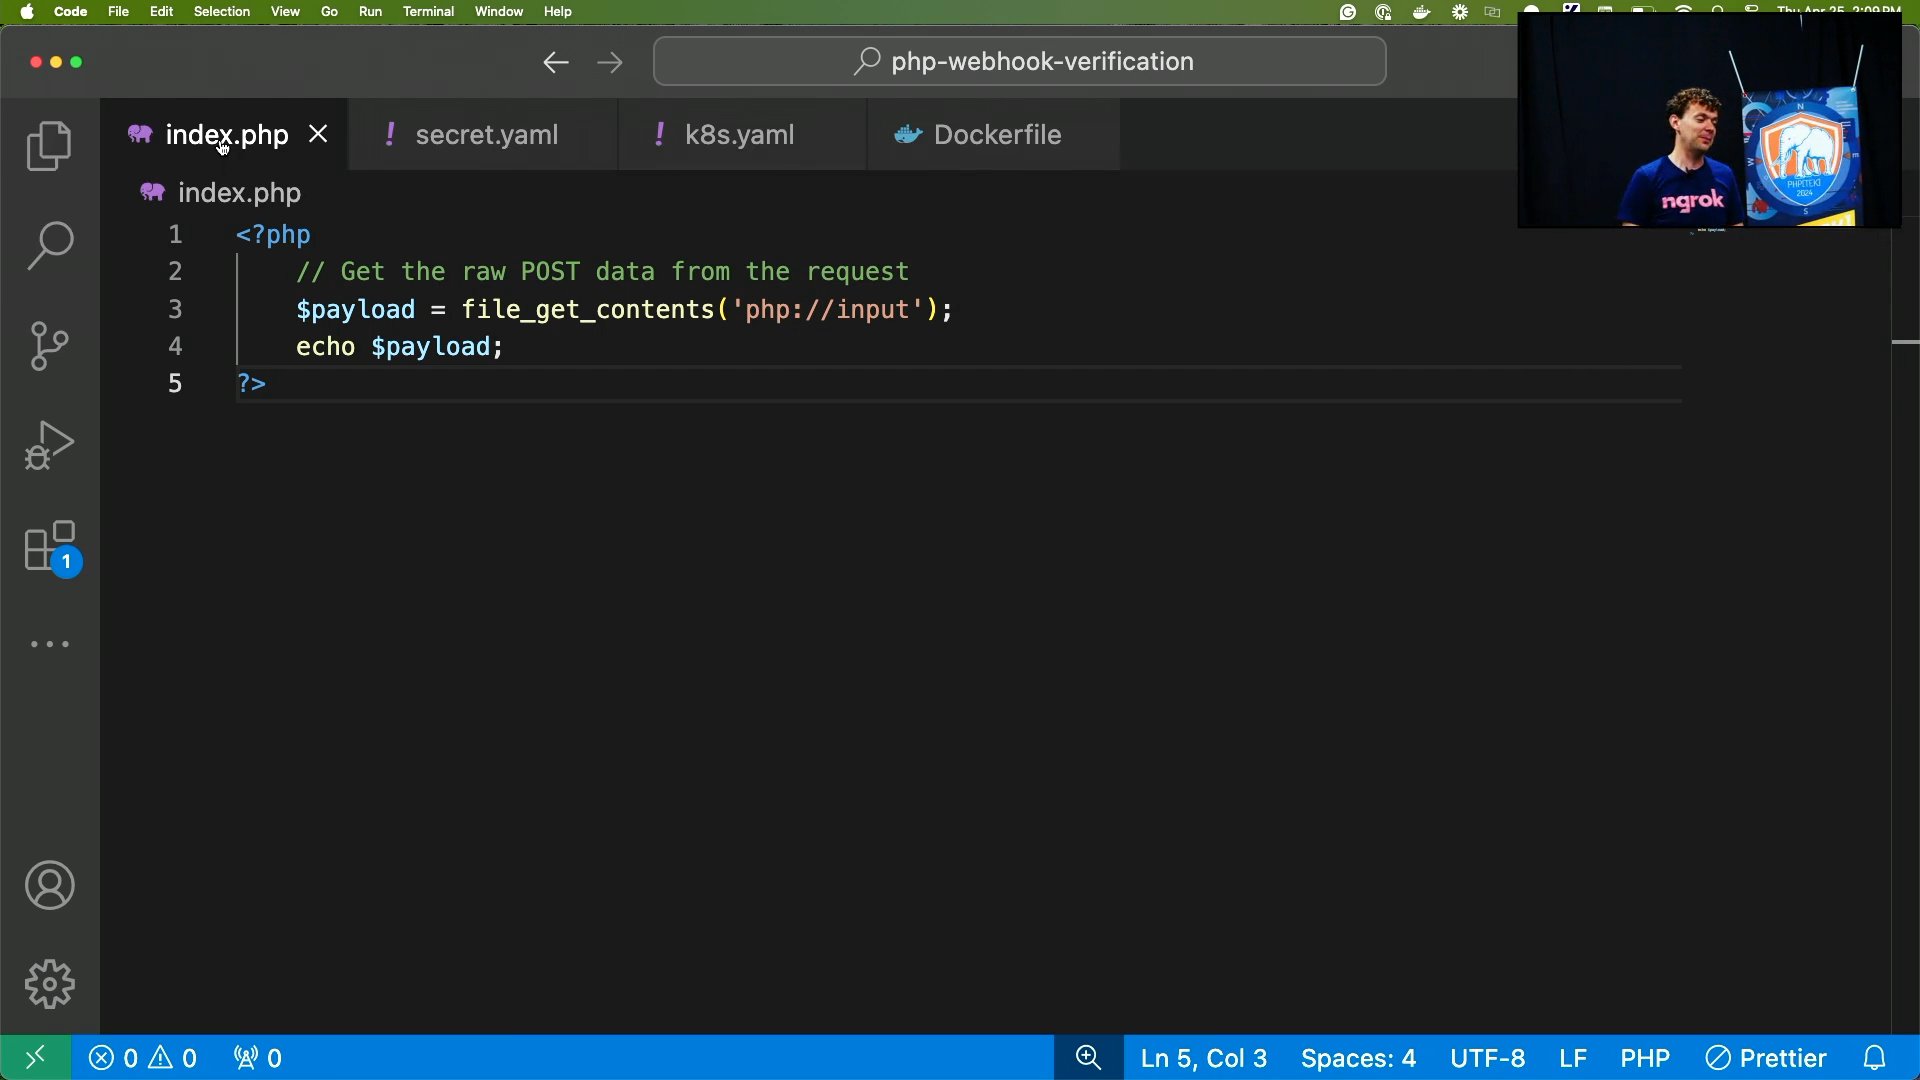
Task: Click the remote window indicator icon
Action: point(35,1058)
